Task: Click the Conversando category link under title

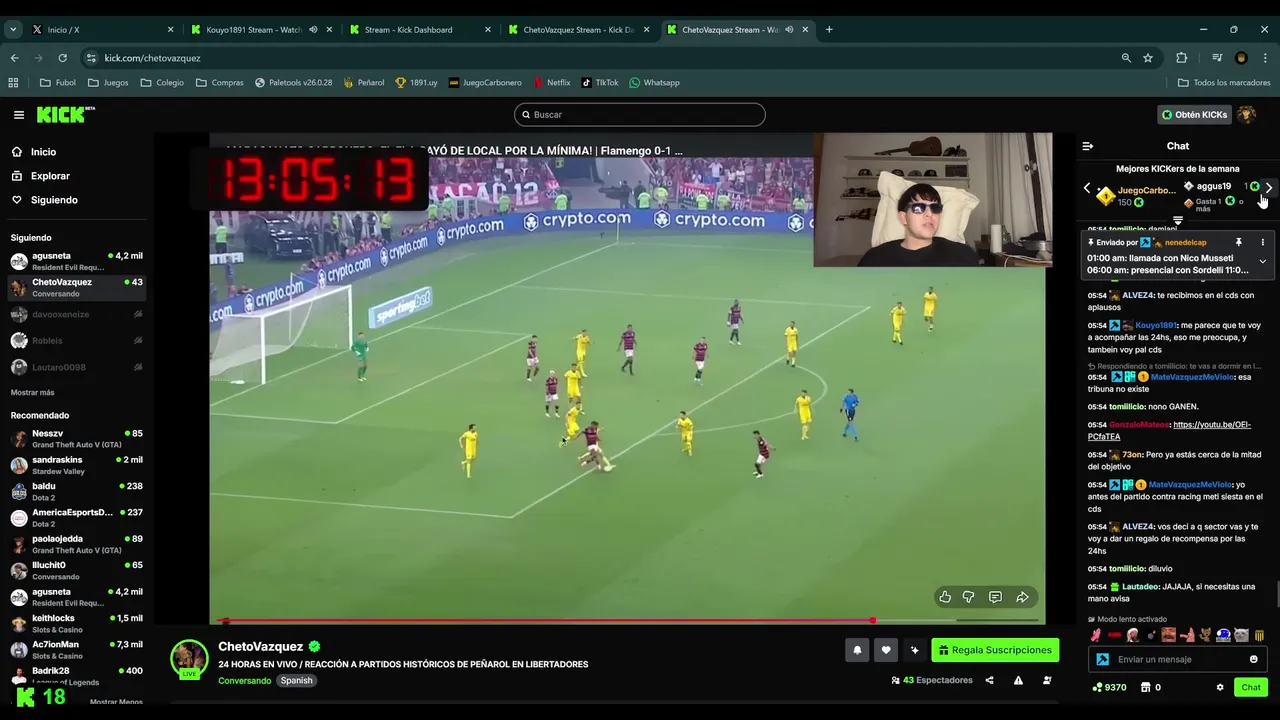Action: (x=245, y=680)
